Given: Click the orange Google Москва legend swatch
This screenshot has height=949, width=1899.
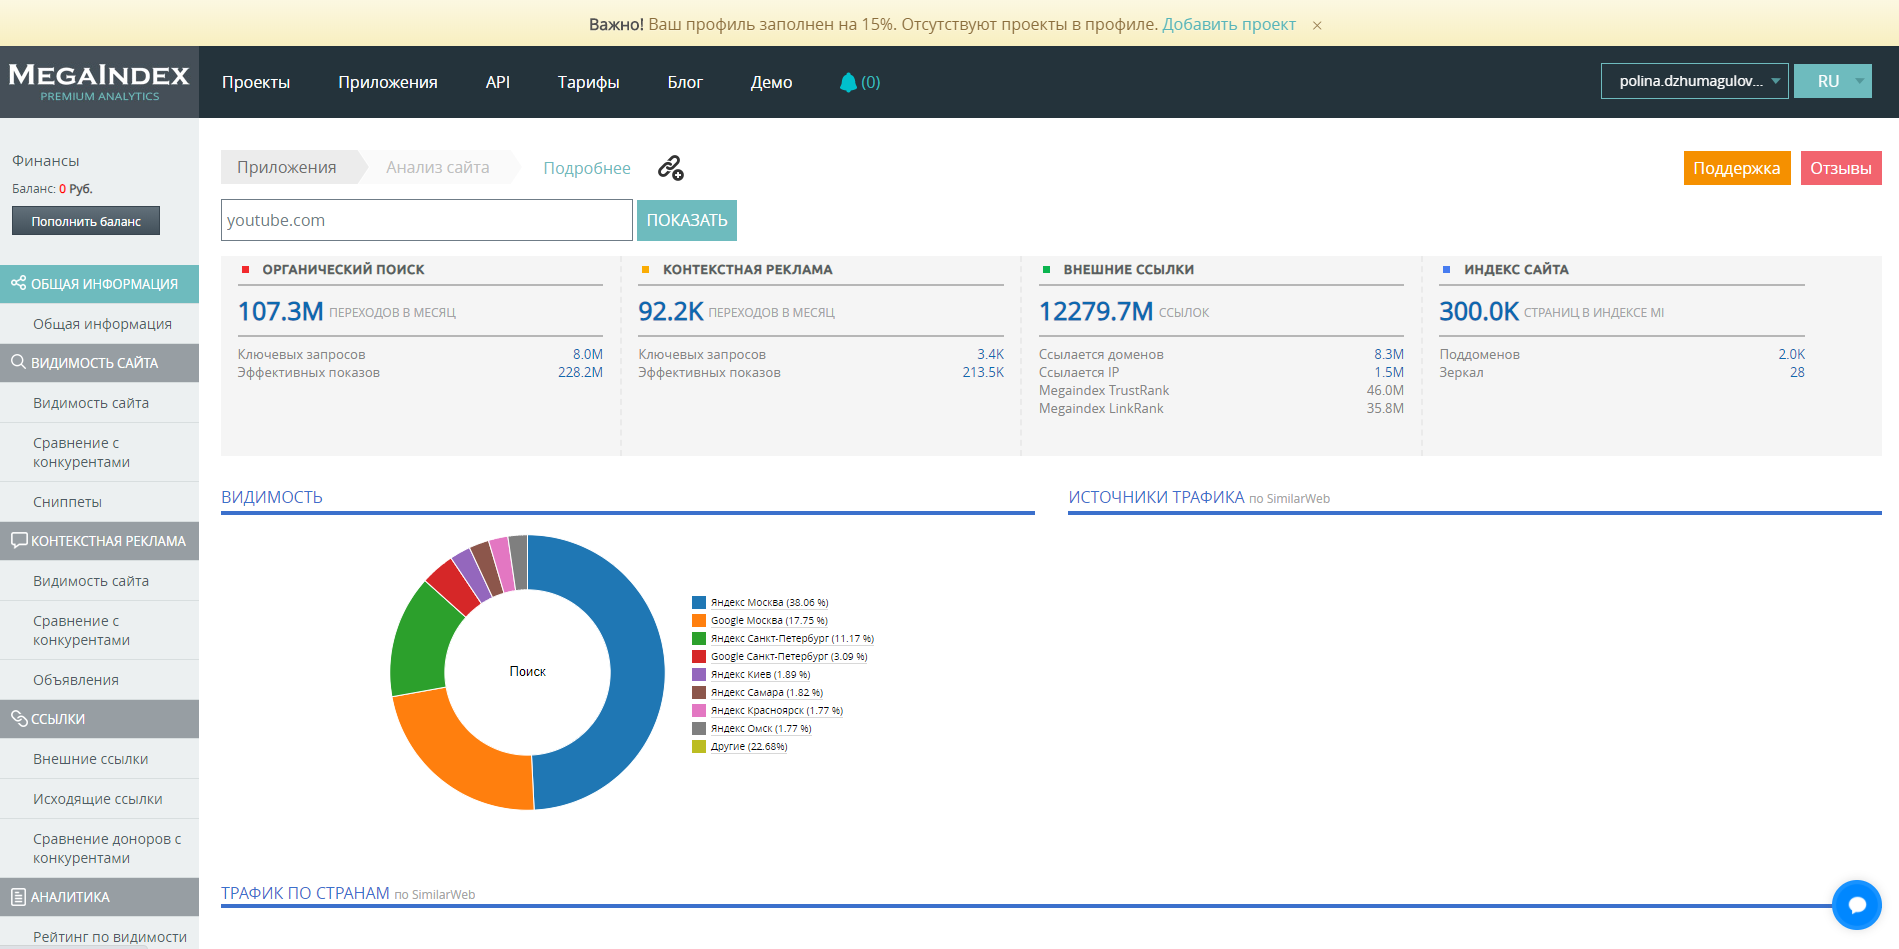Looking at the screenshot, I should point(699,620).
